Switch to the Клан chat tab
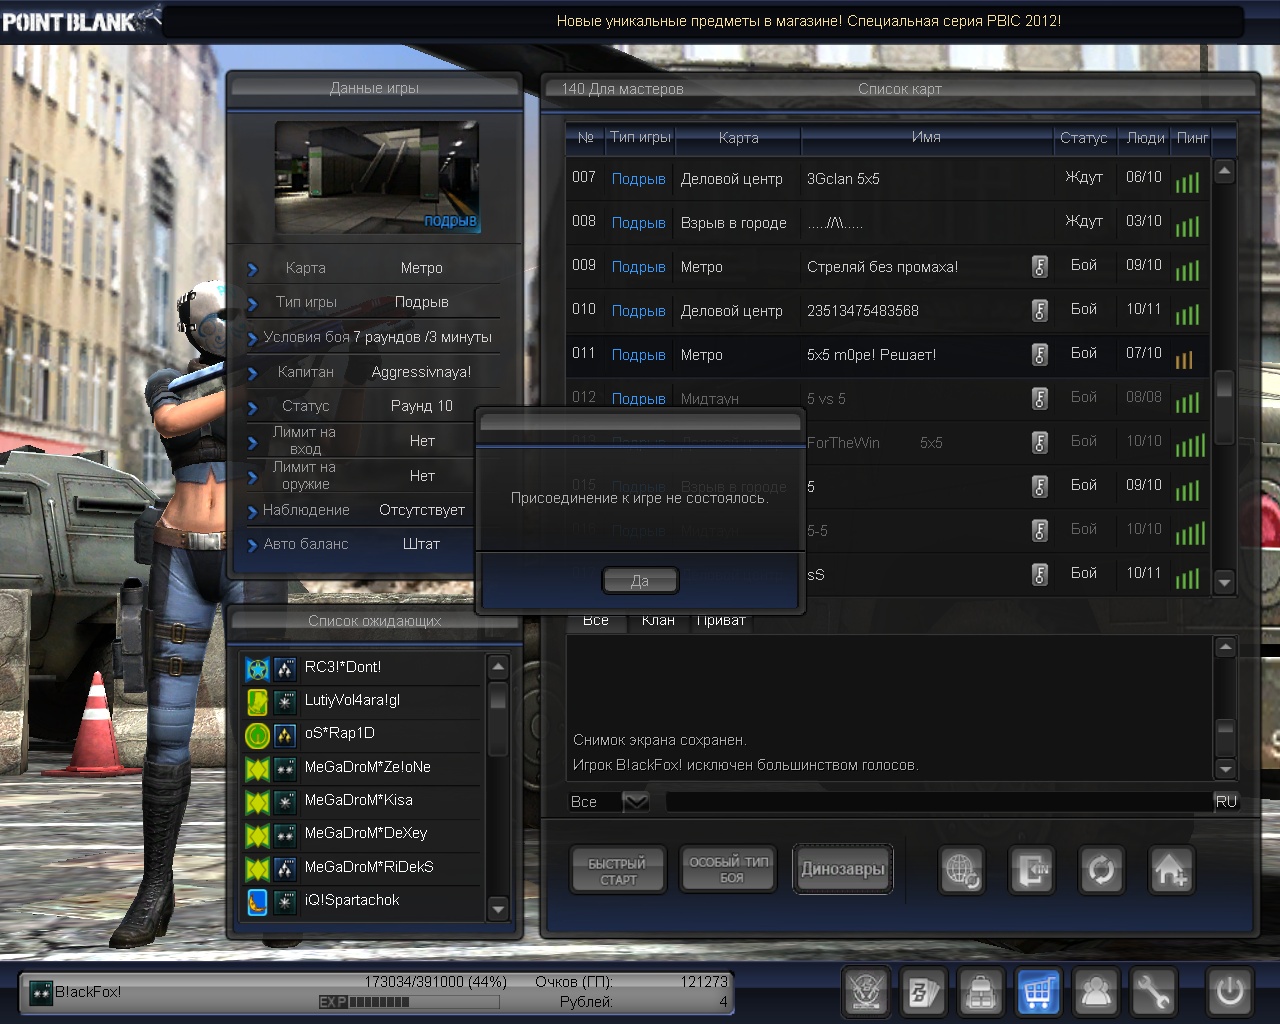The width and height of the screenshot is (1280, 1024). point(658,622)
